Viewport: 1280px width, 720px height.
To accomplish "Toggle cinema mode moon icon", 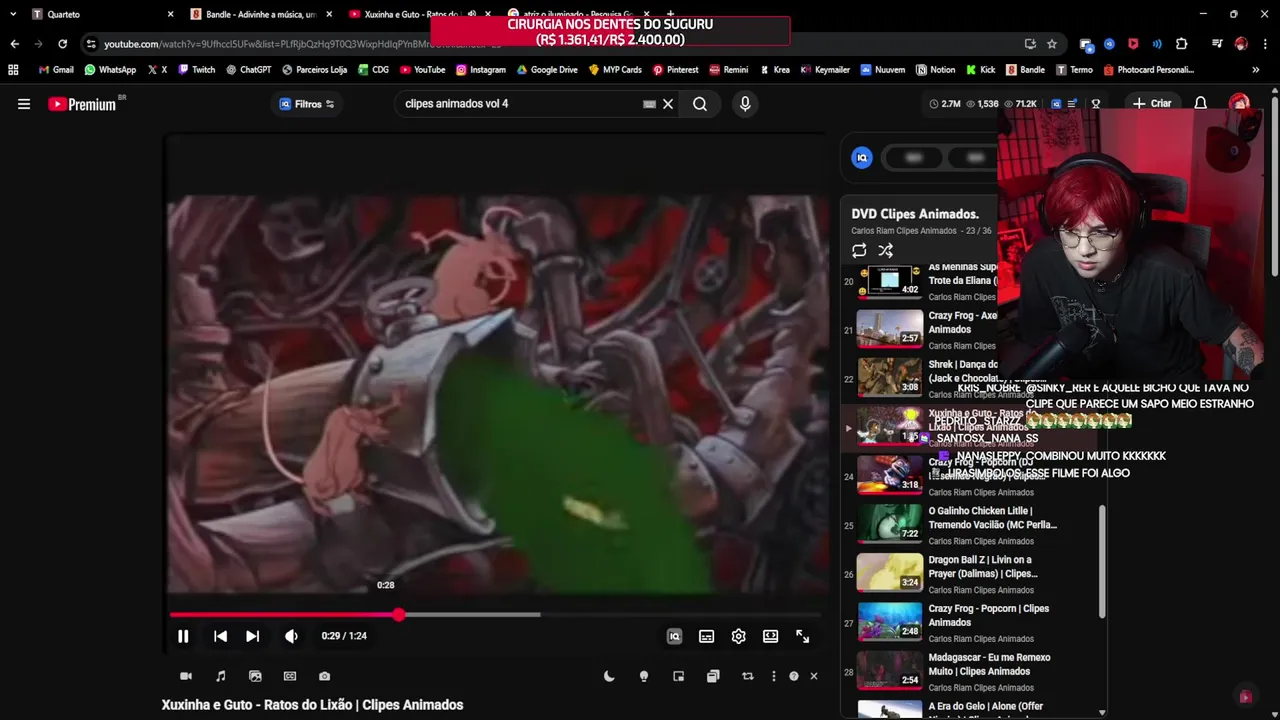I will tap(609, 676).
